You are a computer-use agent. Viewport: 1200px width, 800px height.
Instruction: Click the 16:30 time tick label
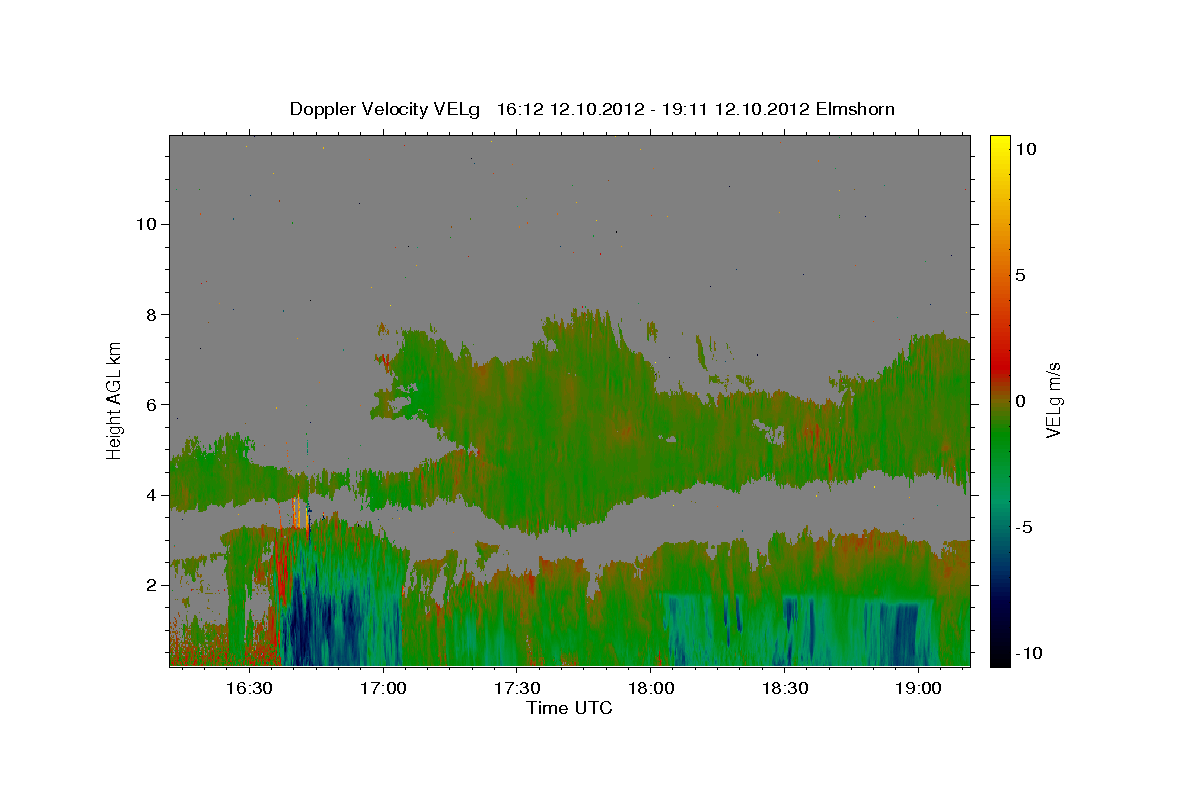(x=248, y=688)
